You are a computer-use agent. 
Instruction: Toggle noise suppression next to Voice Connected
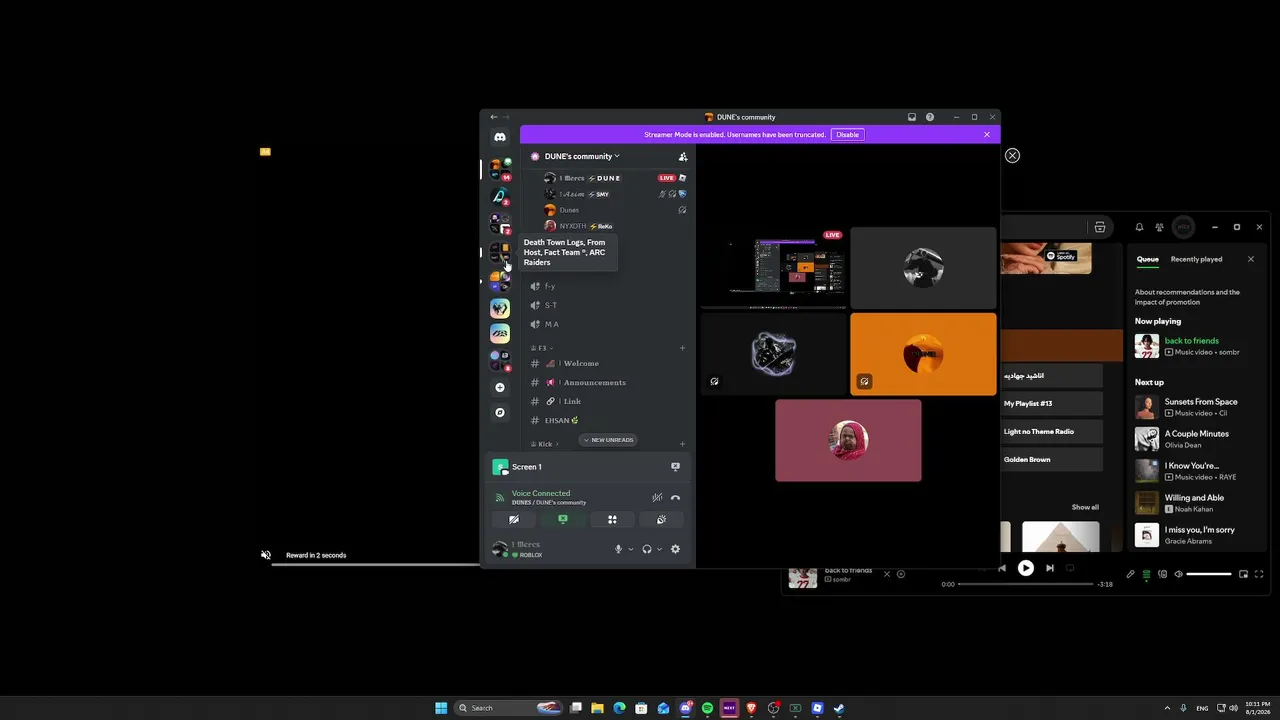(x=657, y=497)
